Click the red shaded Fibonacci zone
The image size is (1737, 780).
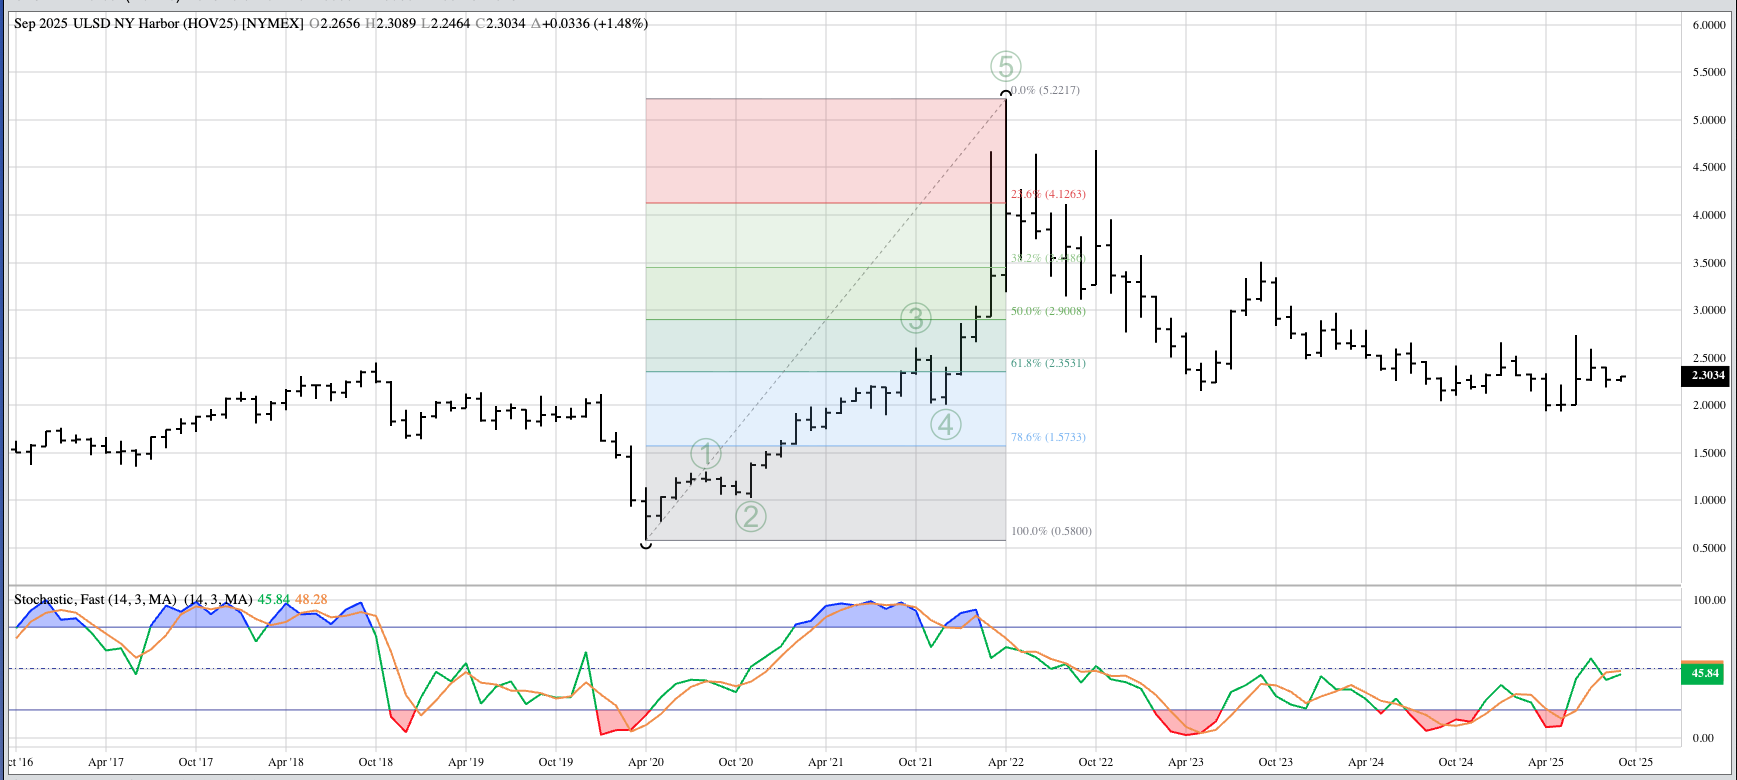point(825,150)
